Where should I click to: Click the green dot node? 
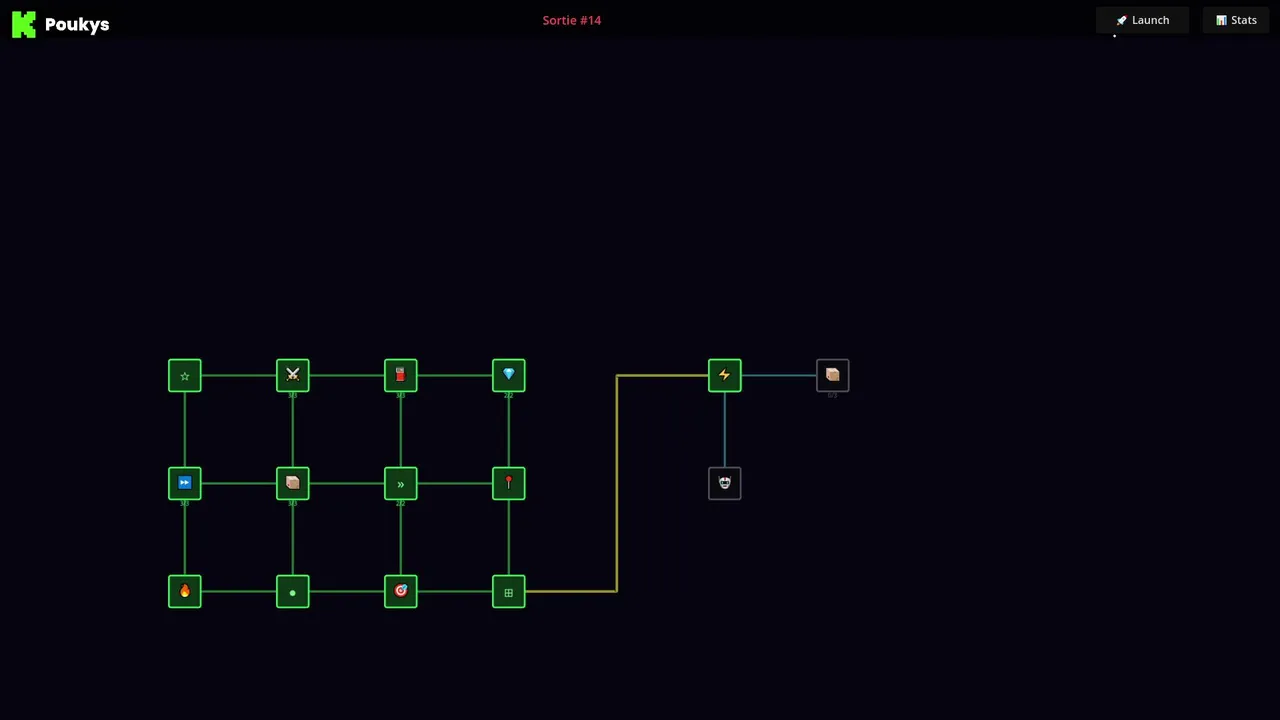coord(293,591)
